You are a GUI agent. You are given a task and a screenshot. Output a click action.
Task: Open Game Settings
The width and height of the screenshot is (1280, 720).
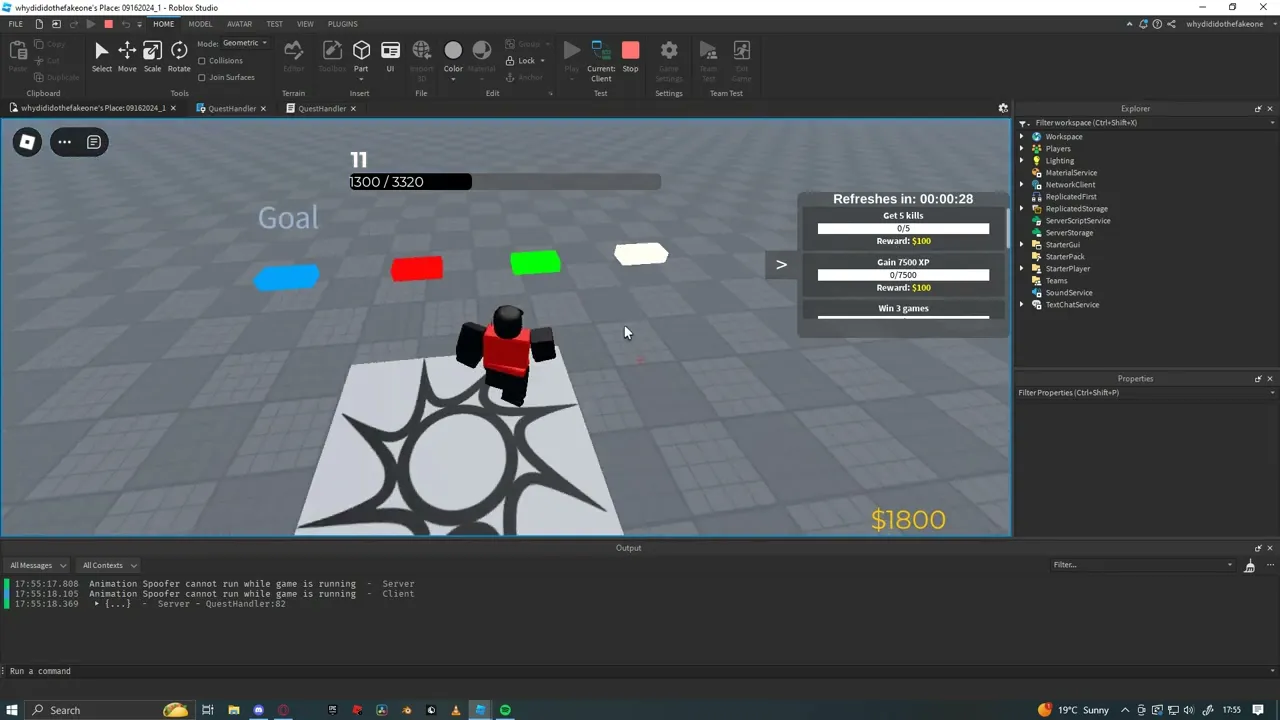point(669,60)
